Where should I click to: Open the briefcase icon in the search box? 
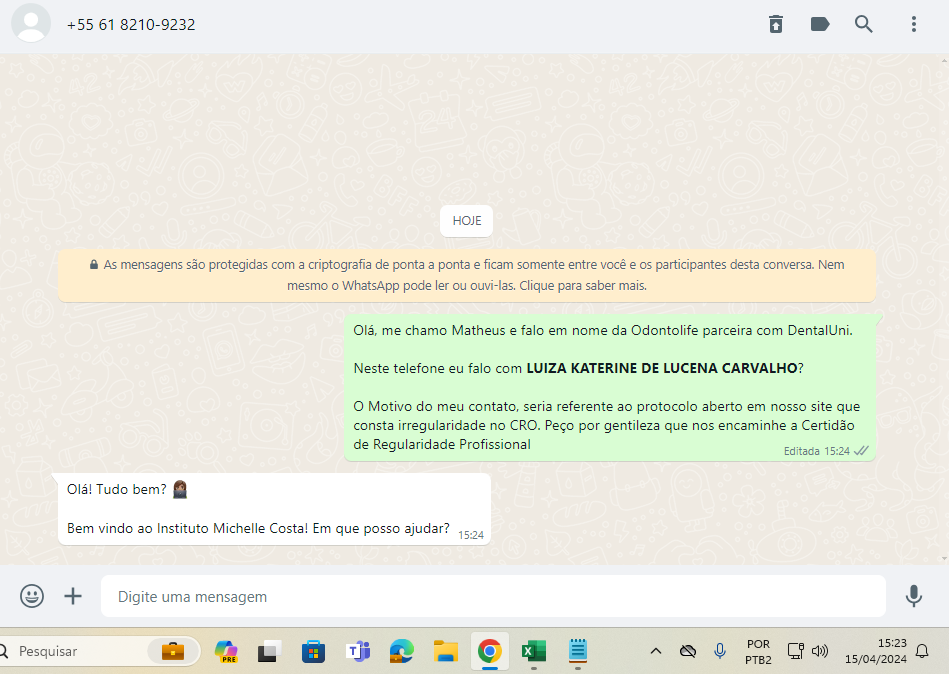point(172,651)
